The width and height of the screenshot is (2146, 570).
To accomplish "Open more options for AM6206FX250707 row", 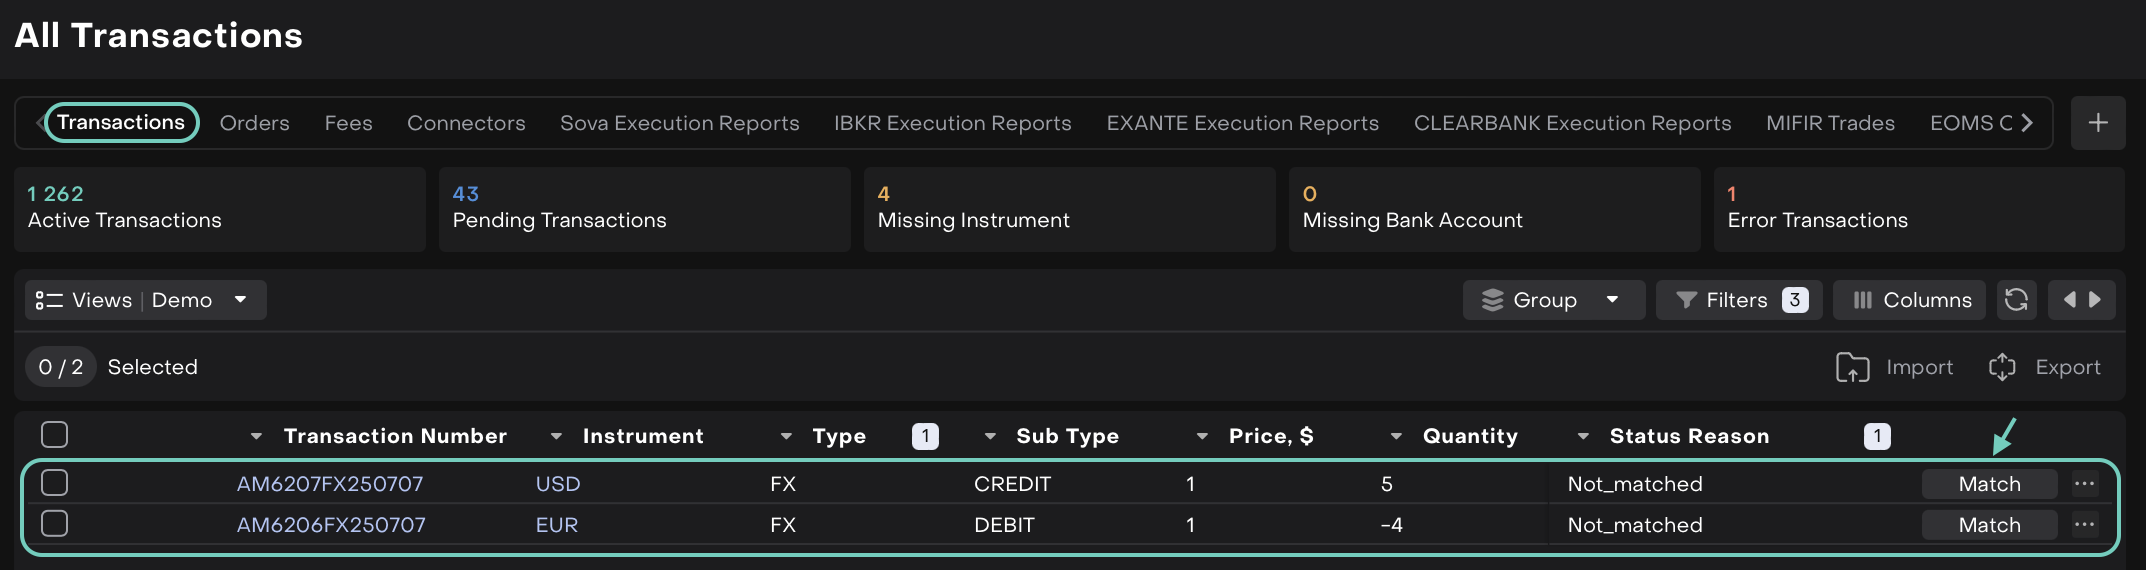I will click(2084, 525).
